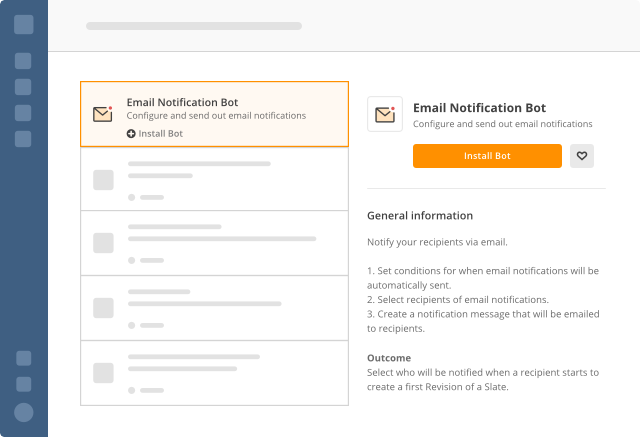Image resolution: width=640 pixels, height=437 pixels.
Task: Click the plus icon beside the list's Install Bot
Action: coord(131,133)
